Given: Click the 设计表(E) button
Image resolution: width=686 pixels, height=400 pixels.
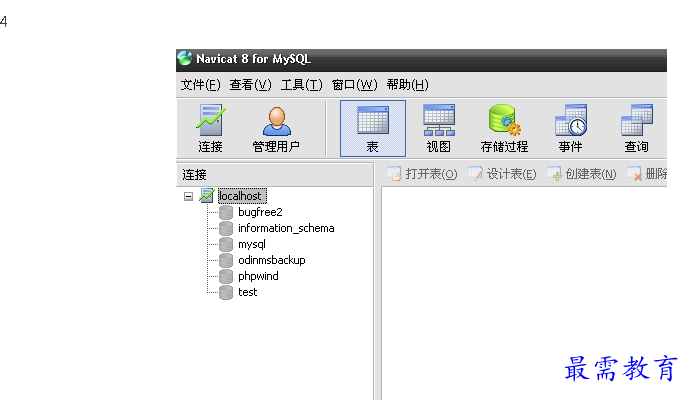Looking at the screenshot, I should click(502, 174).
